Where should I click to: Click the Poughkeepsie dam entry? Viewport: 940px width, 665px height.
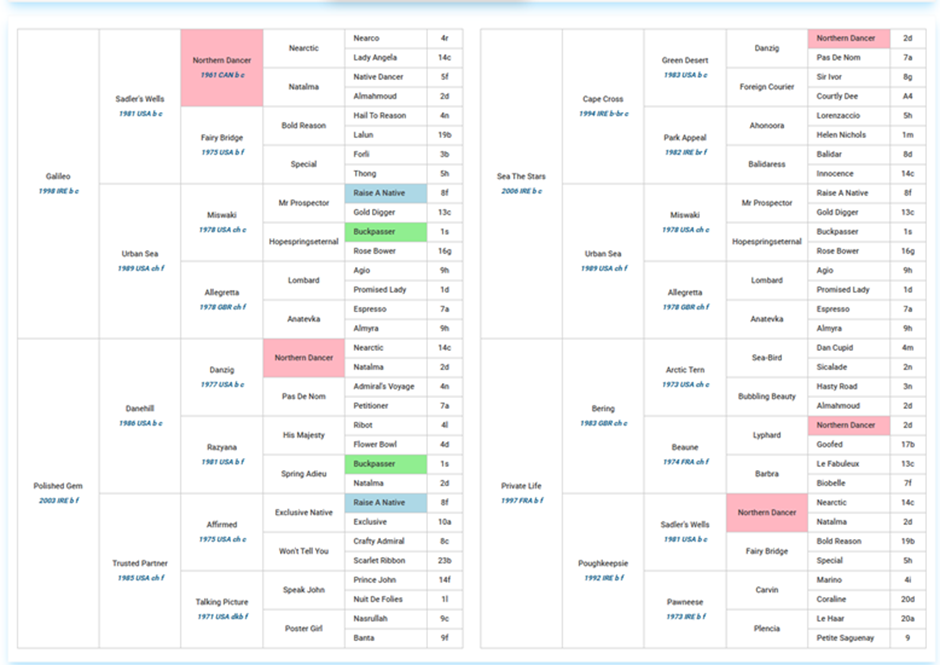pos(603,563)
